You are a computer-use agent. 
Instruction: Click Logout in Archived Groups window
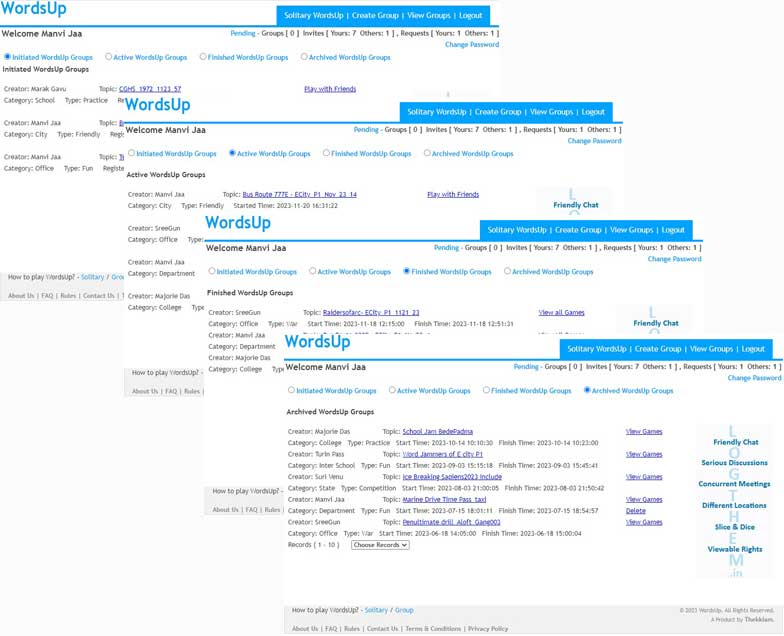tap(753, 349)
